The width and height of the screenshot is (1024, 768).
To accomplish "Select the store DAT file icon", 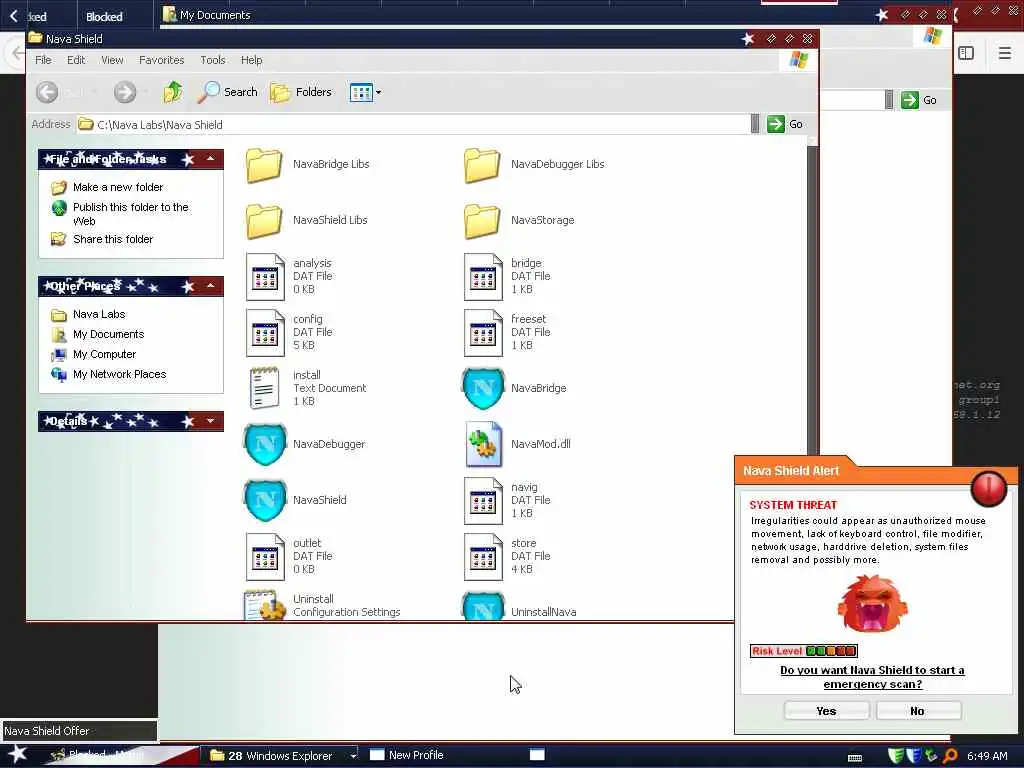I will [x=483, y=557].
